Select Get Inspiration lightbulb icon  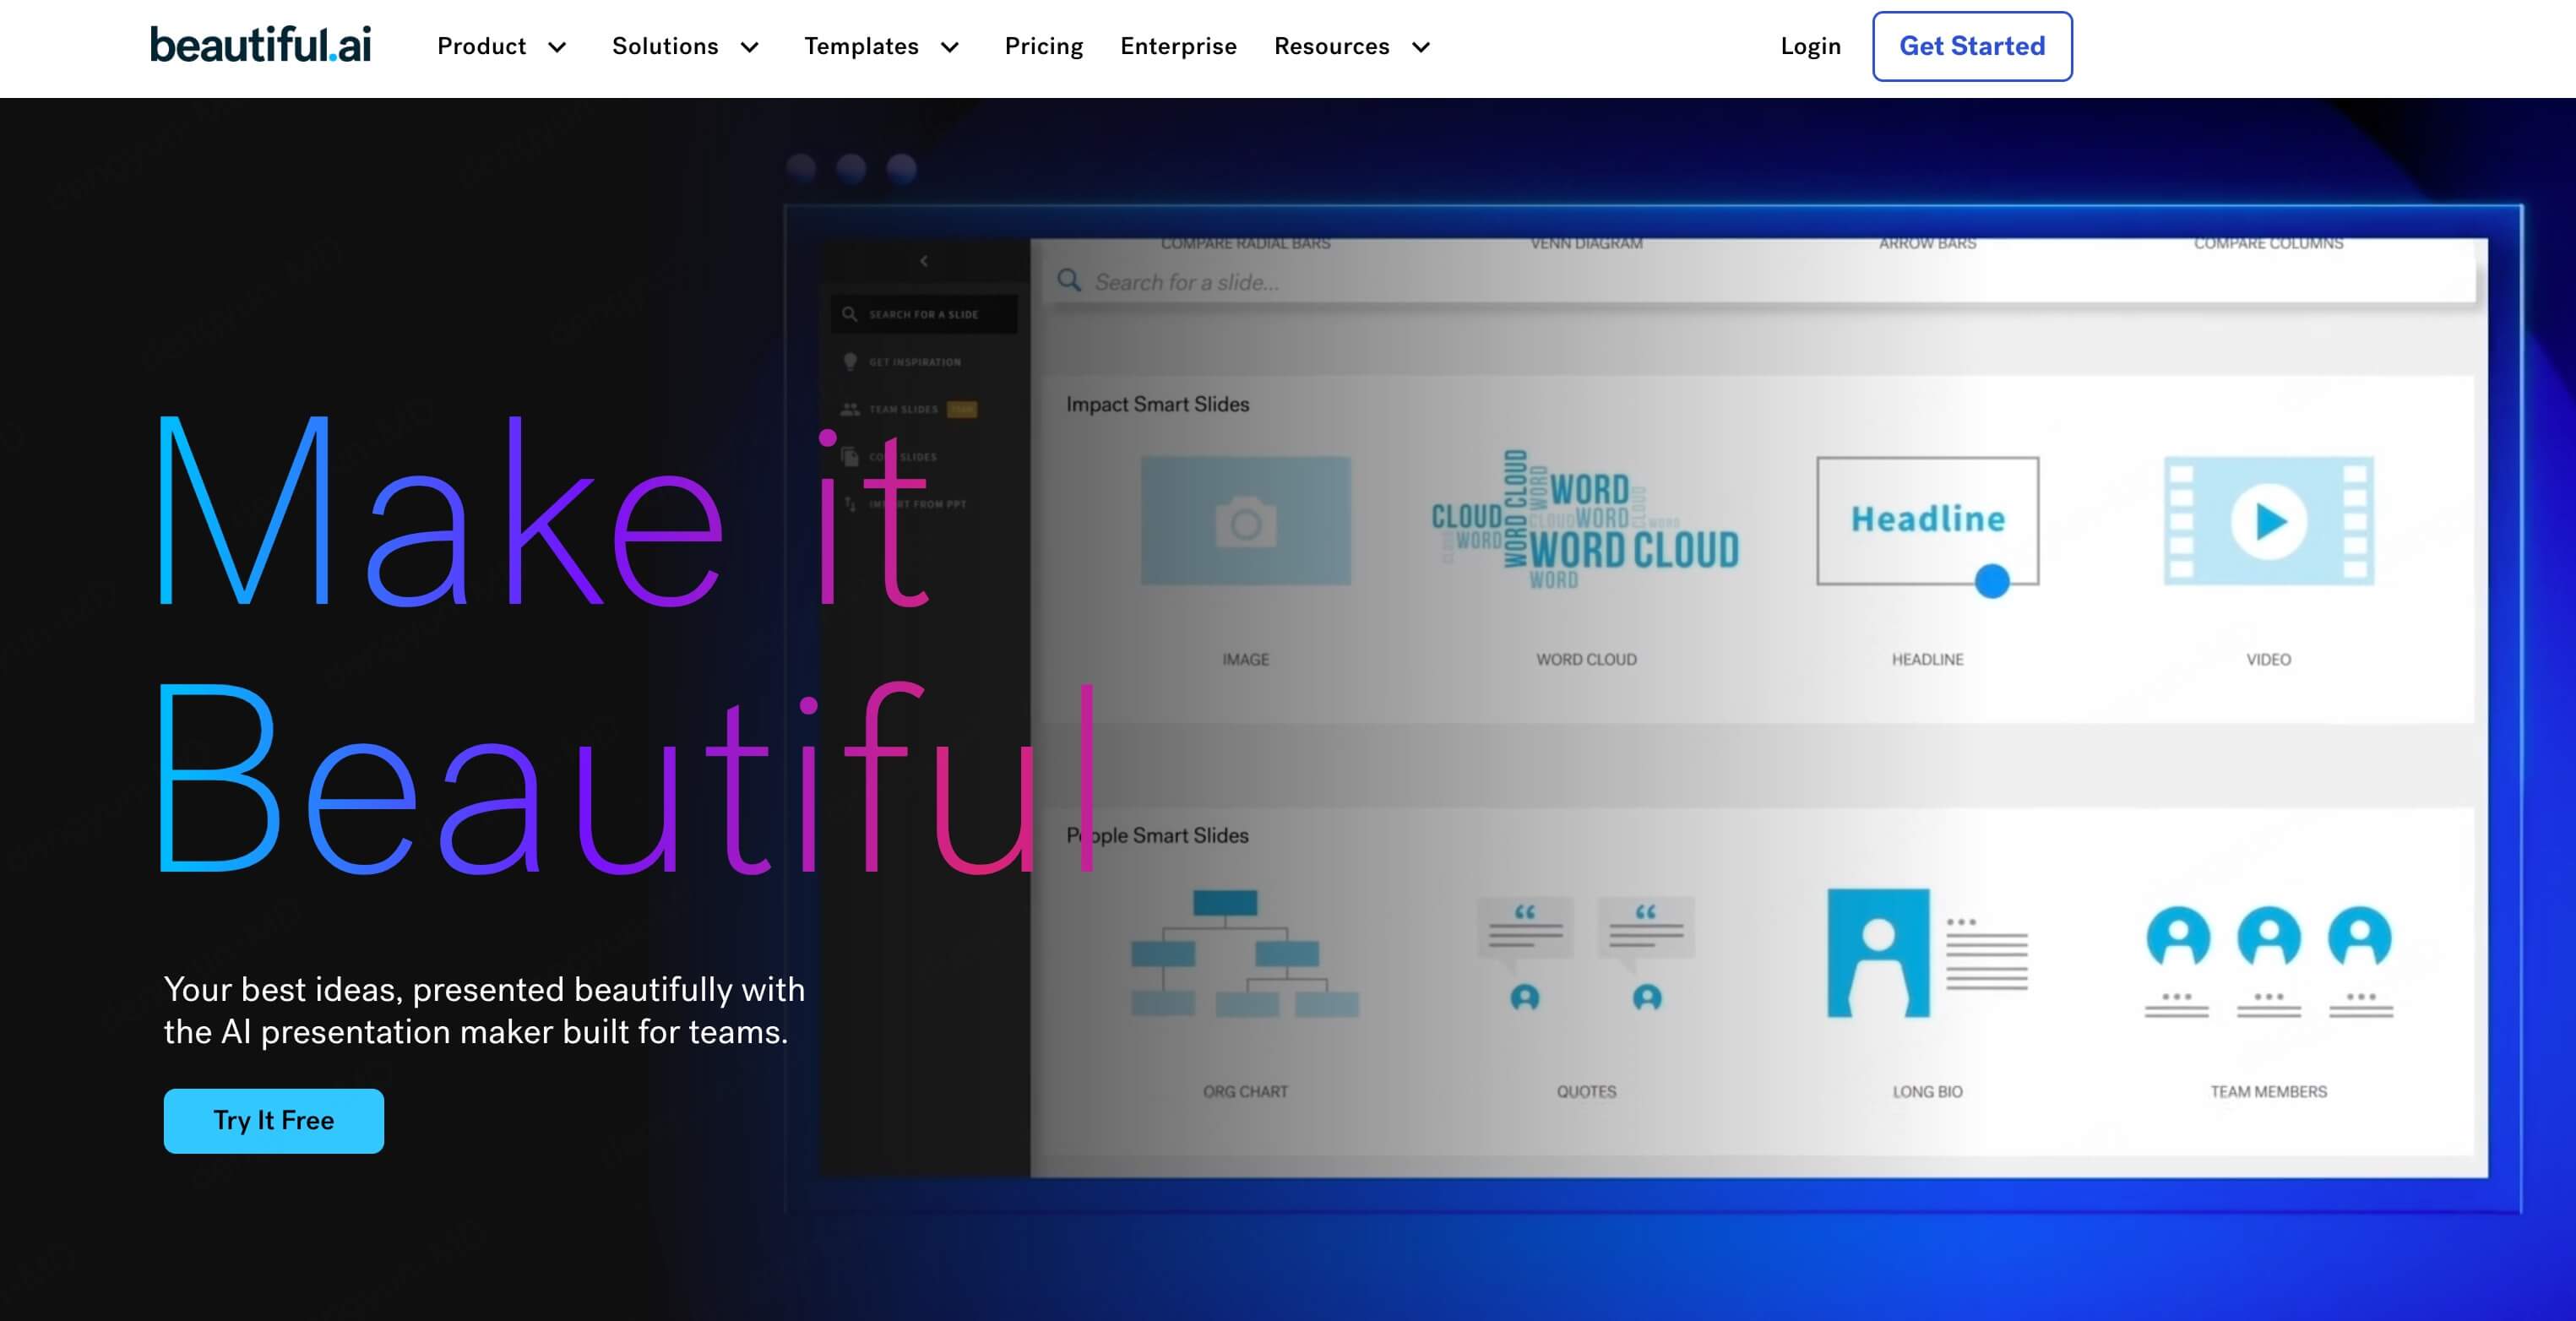(850, 361)
